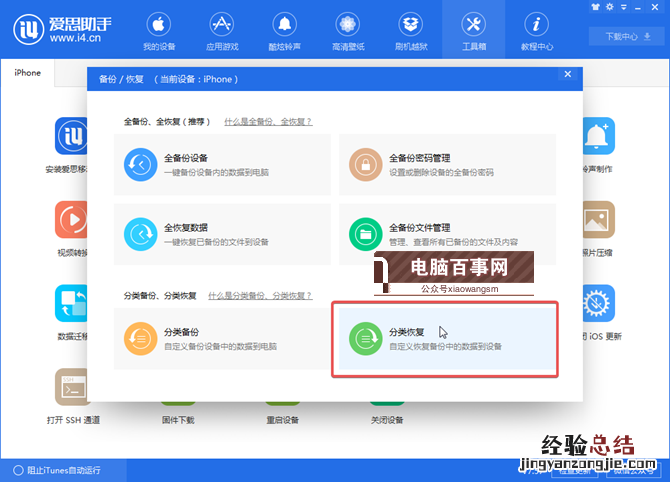Click the 全备份设备 title text

[x=186, y=158]
